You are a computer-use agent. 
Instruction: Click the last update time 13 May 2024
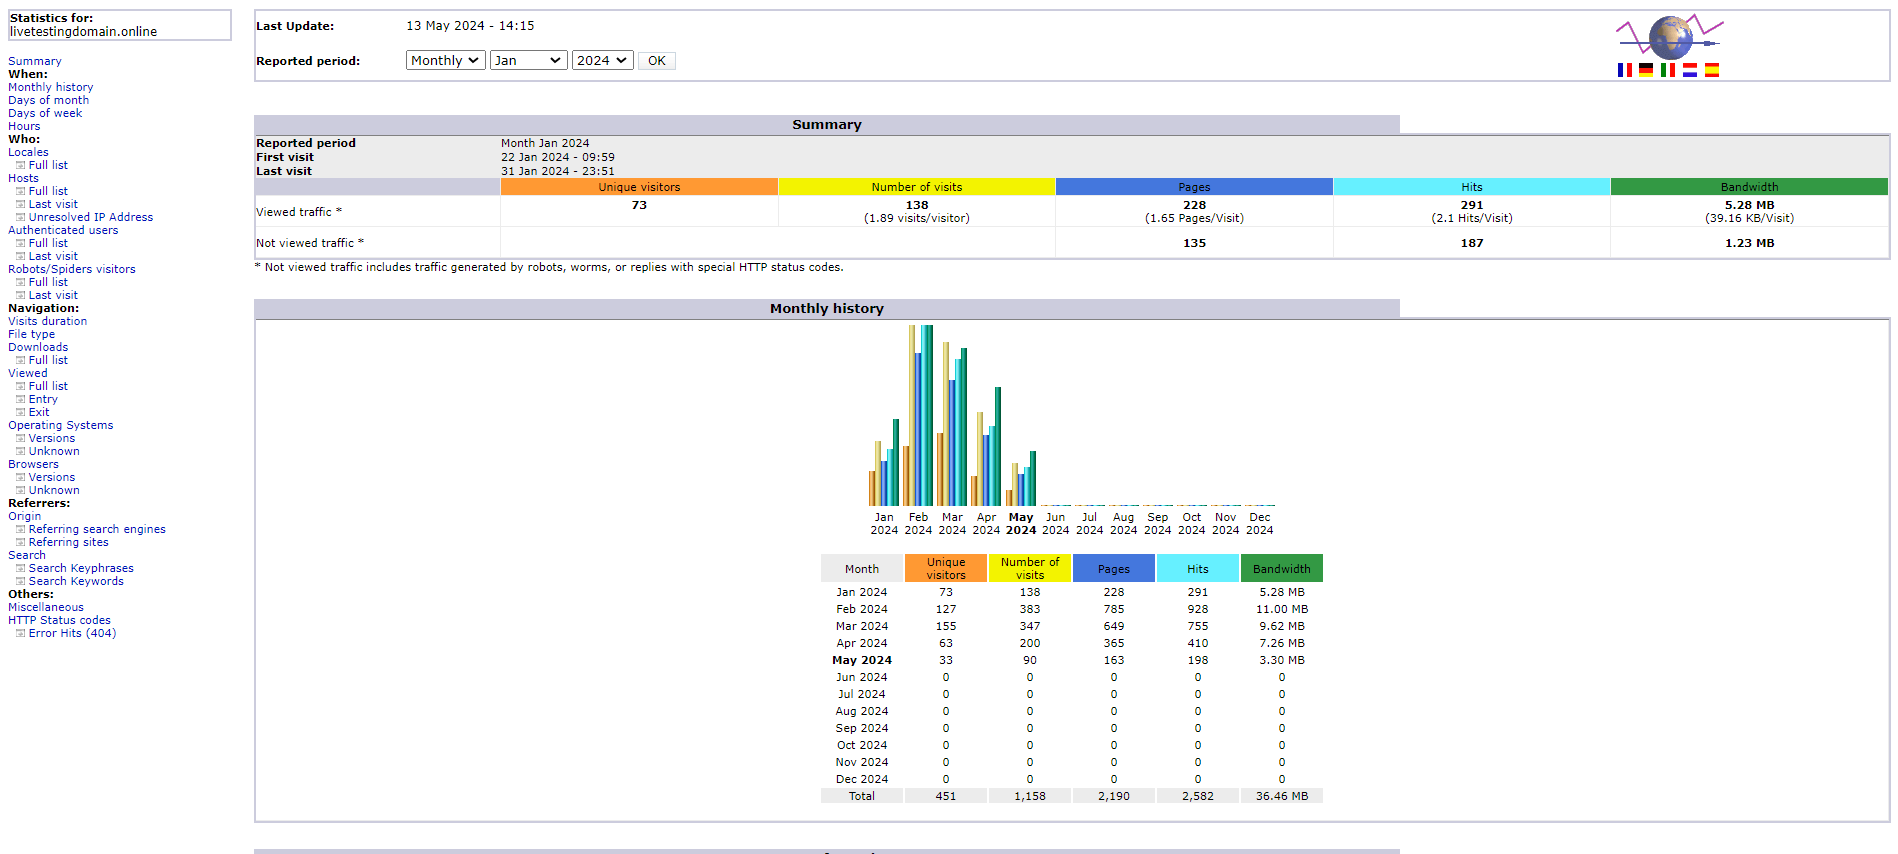point(470,26)
